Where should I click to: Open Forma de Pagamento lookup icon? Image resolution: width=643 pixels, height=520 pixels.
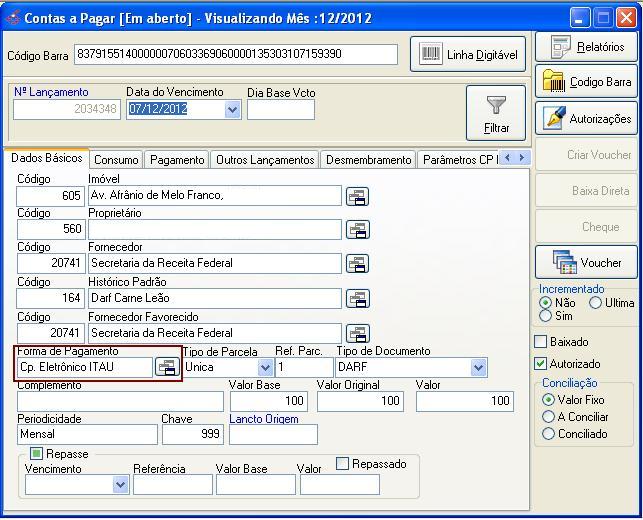167,368
